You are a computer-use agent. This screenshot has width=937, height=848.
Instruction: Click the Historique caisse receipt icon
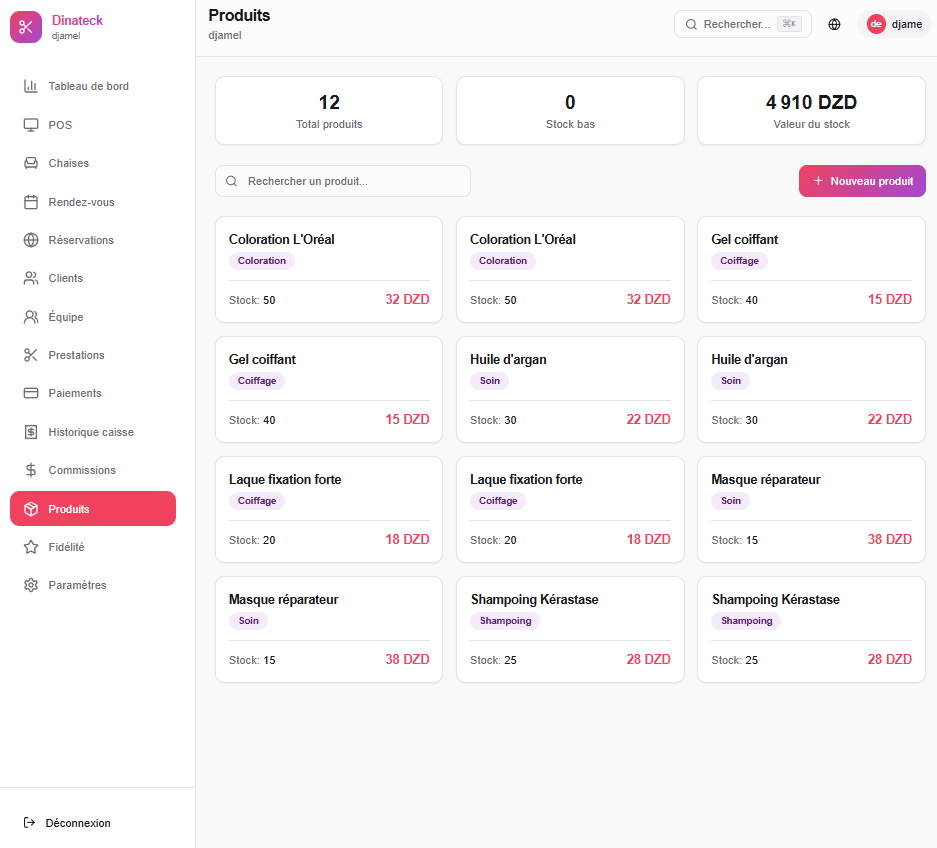(x=30, y=432)
